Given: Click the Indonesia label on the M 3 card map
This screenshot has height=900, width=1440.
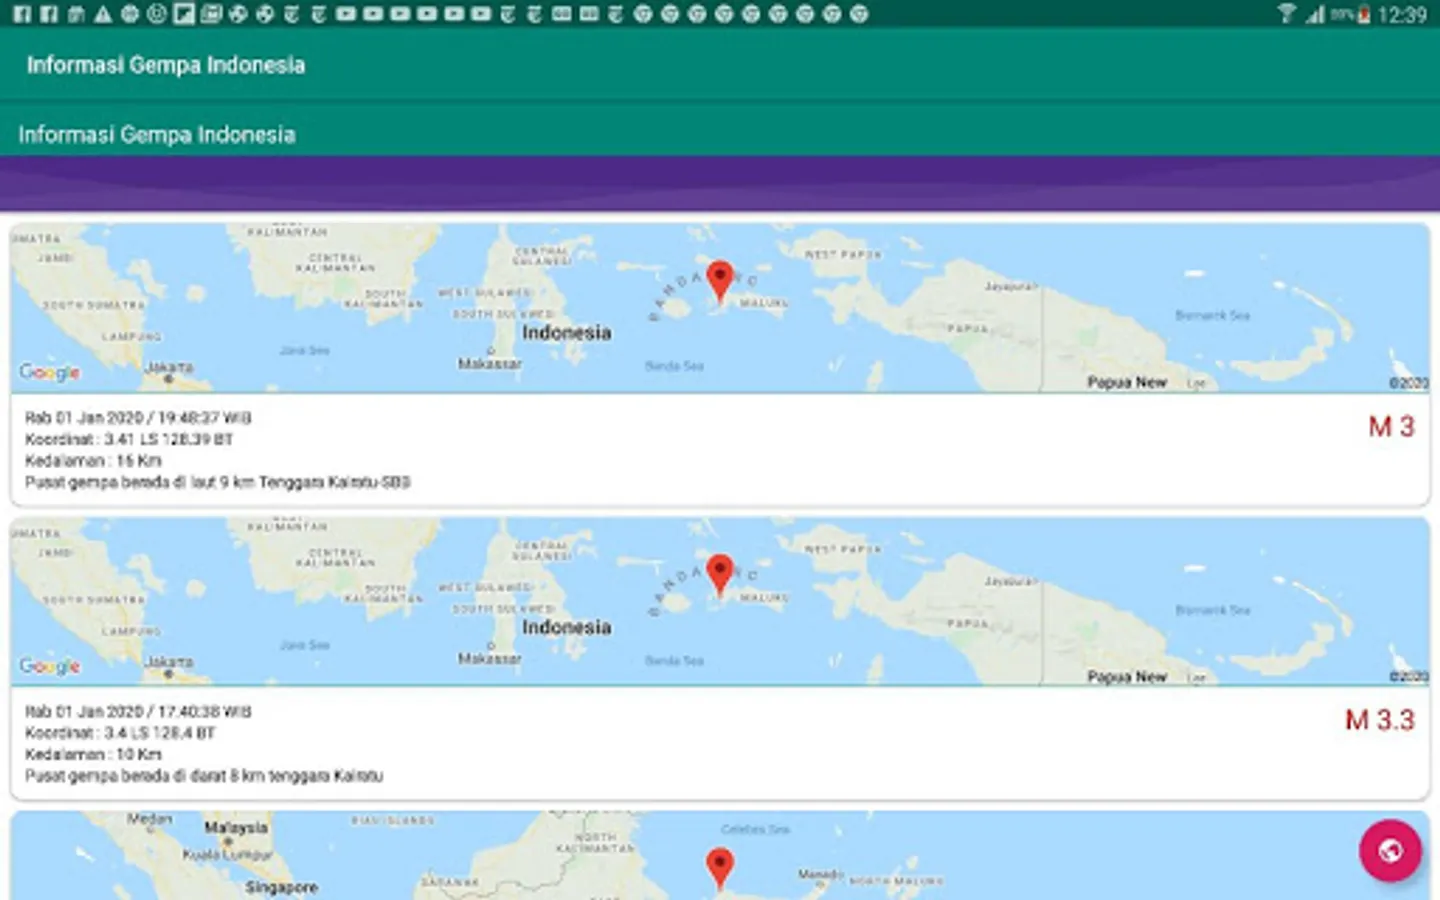Looking at the screenshot, I should click(566, 333).
